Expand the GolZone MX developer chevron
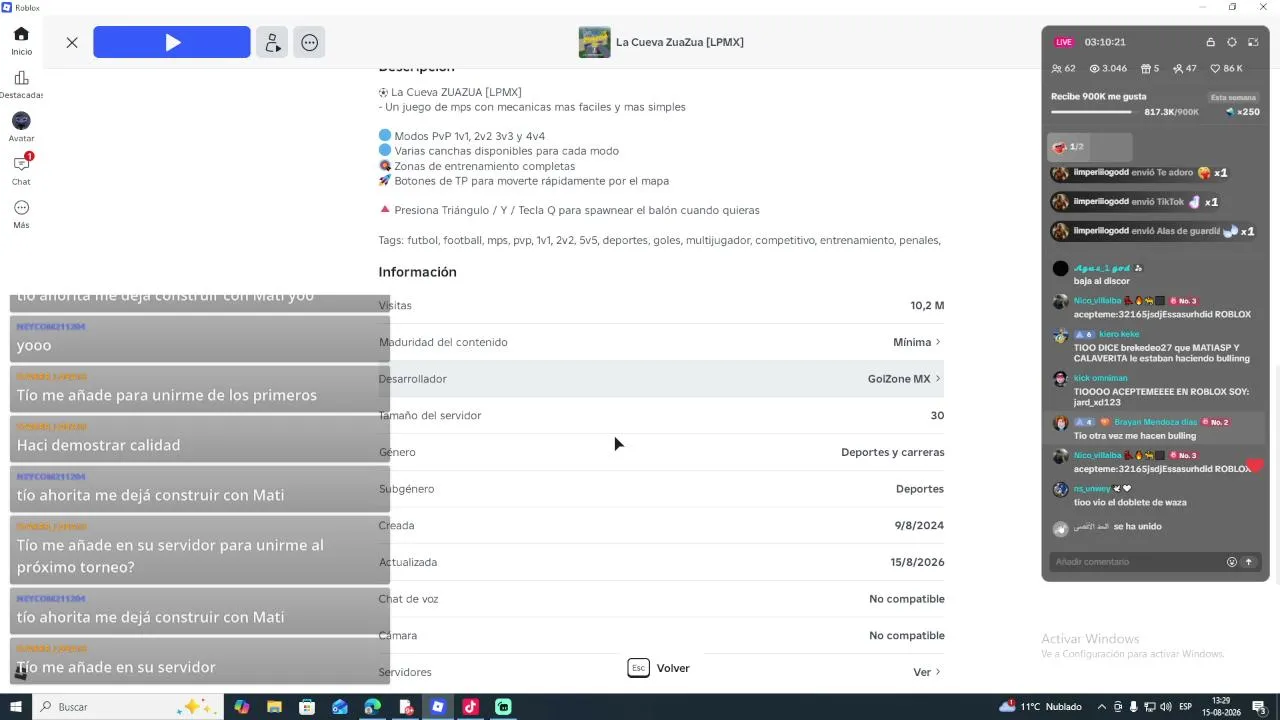 pyautogui.click(x=938, y=379)
